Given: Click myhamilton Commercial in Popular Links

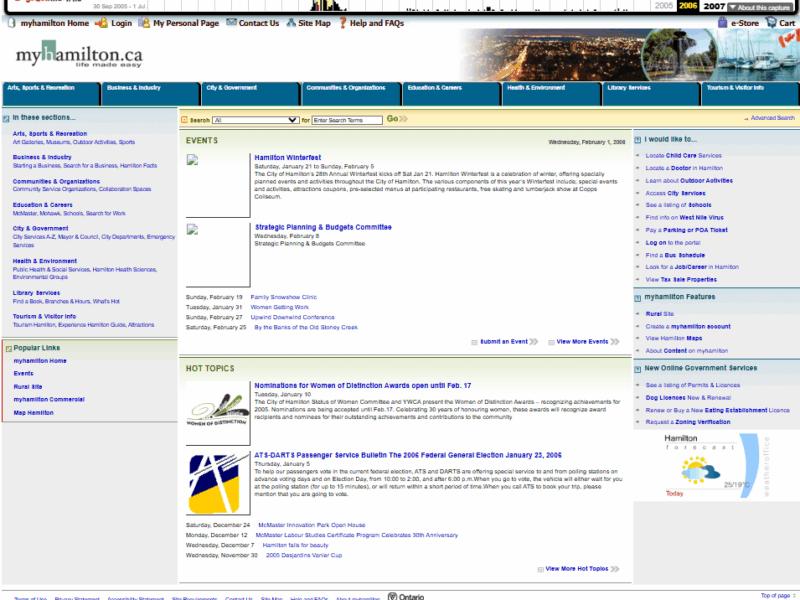Looking at the screenshot, I should click(49, 399).
